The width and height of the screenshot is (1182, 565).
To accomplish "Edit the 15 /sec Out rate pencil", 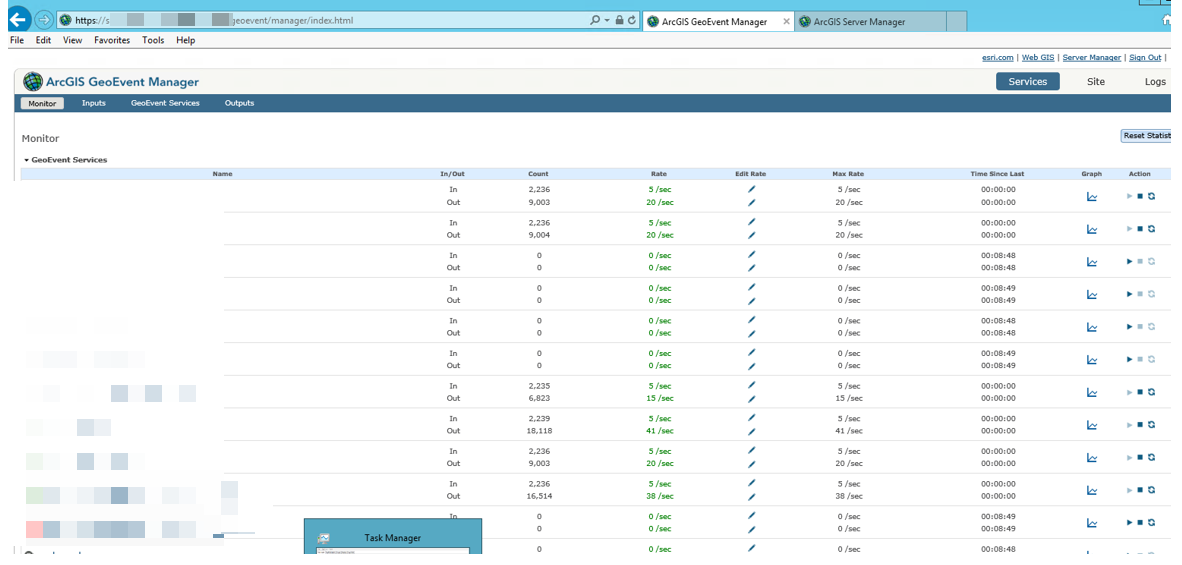I will 751,399.
